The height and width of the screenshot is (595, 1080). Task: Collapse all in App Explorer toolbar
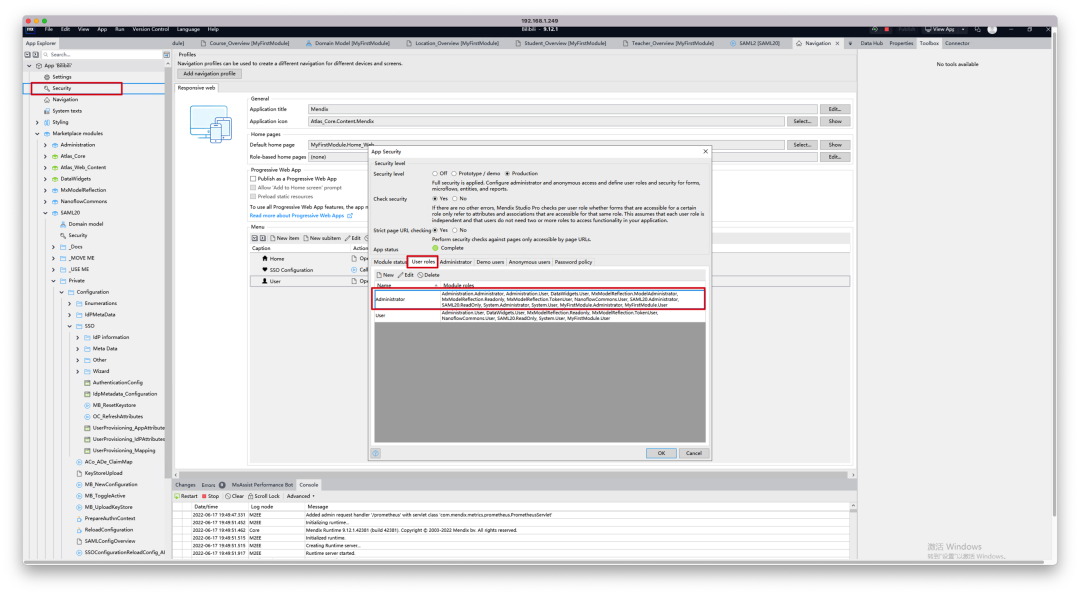point(28,54)
